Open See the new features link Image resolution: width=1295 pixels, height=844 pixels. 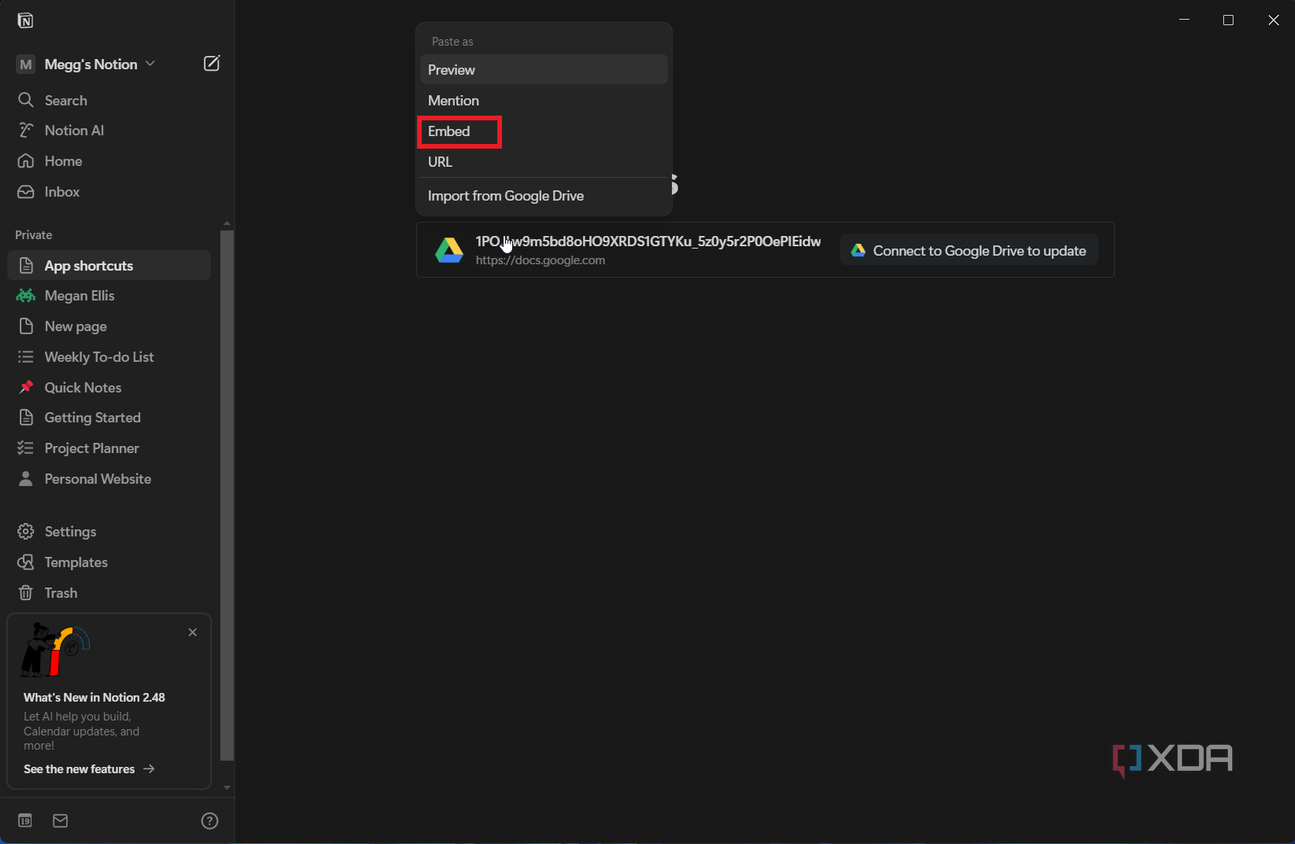[x=89, y=769]
